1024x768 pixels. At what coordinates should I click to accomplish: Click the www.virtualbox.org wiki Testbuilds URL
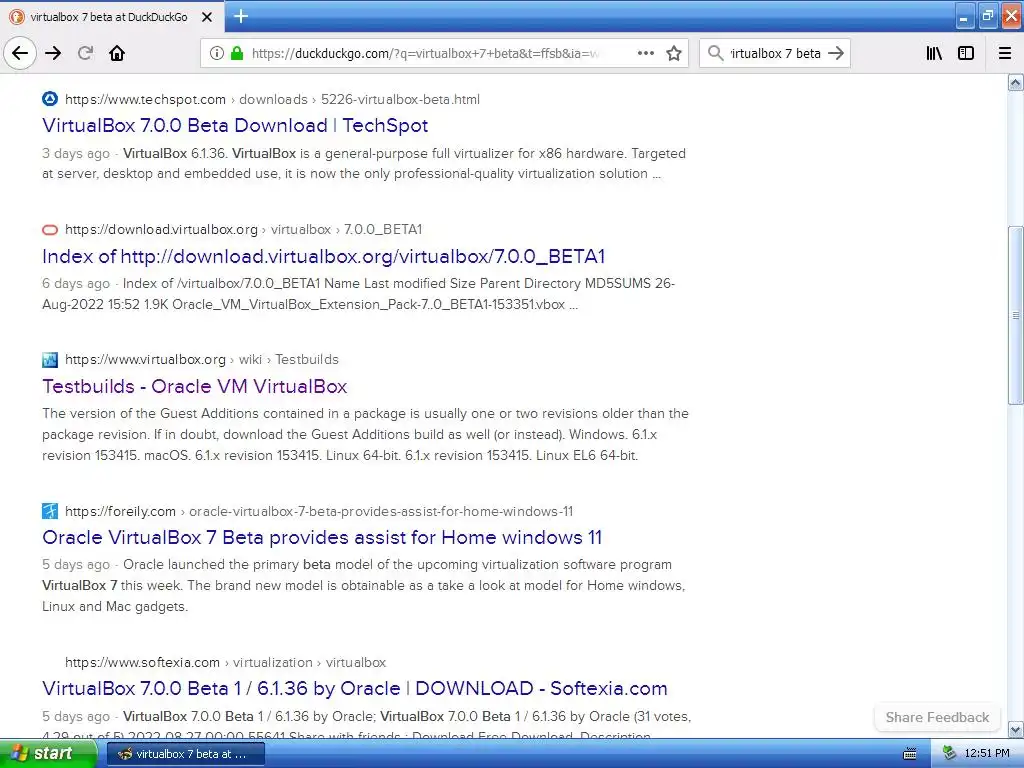click(202, 359)
